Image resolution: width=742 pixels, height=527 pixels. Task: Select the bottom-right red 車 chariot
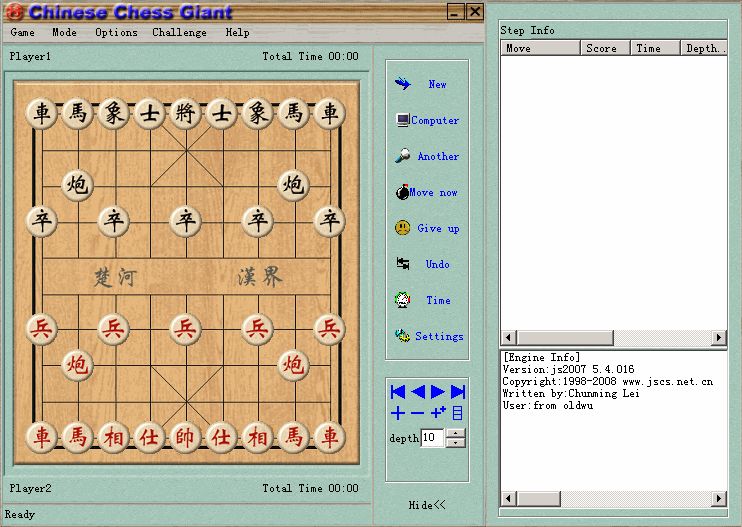coord(329,437)
